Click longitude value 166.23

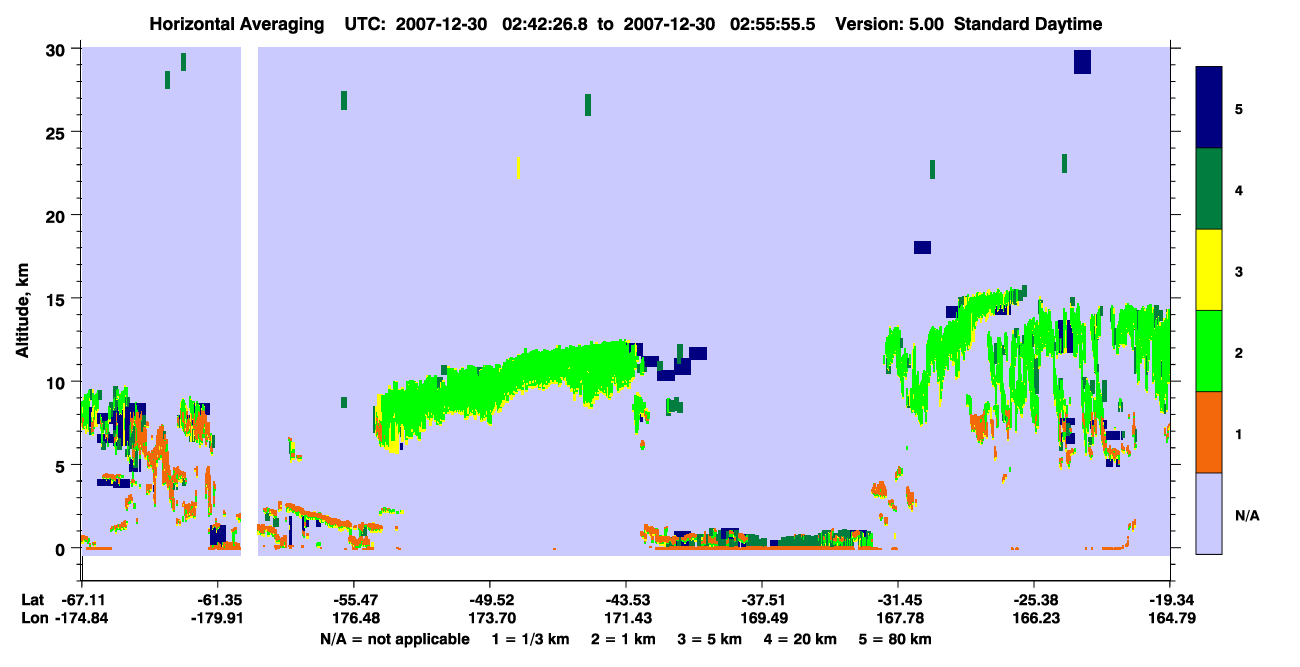click(x=1034, y=618)
